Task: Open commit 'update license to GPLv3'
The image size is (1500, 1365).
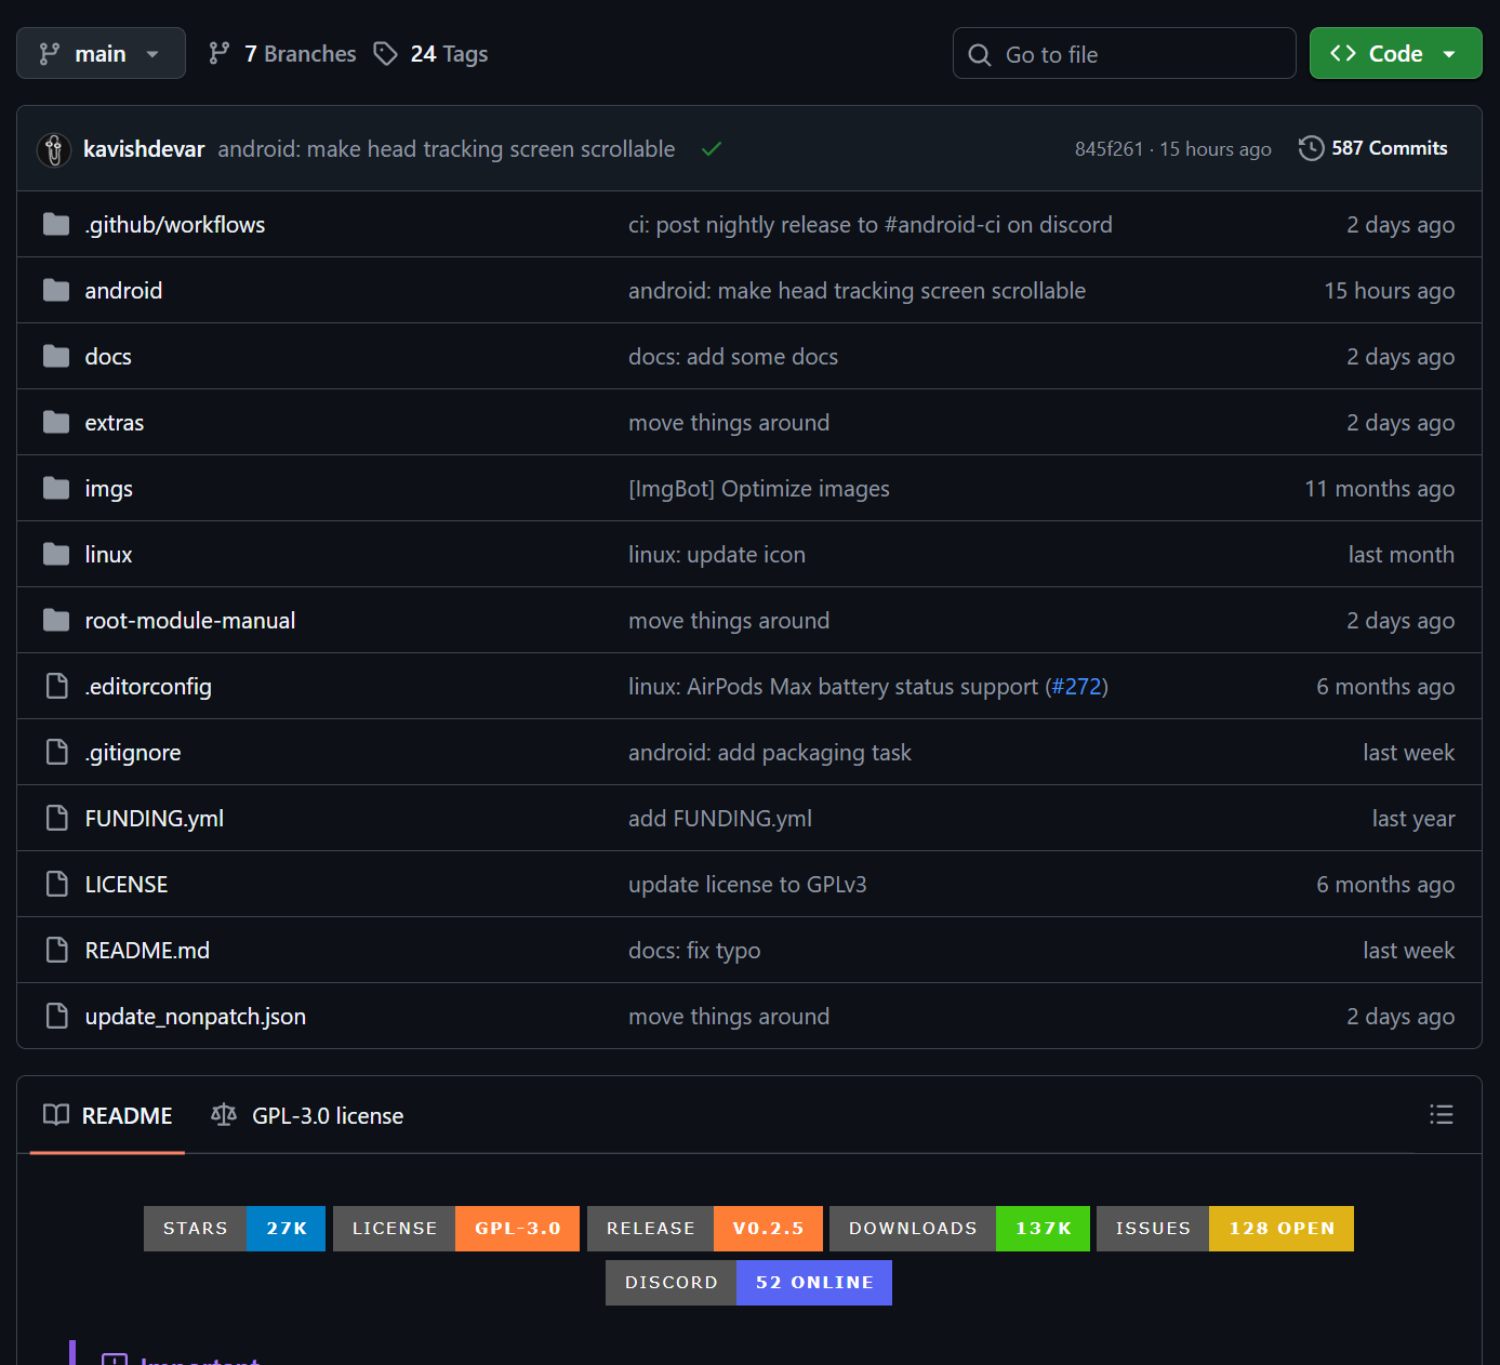Action: (747, 885)
